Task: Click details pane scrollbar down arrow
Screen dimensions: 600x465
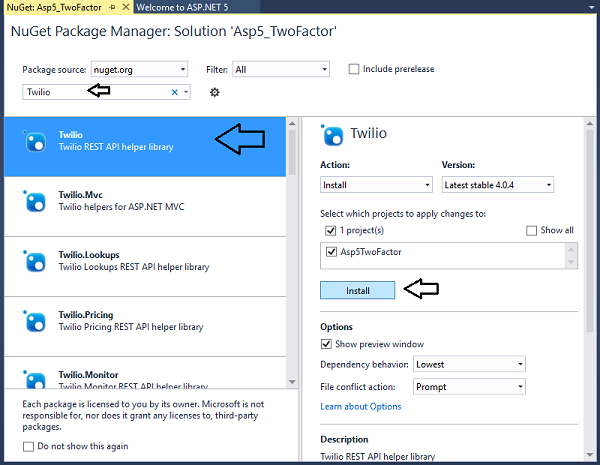Action: [590, 455]
